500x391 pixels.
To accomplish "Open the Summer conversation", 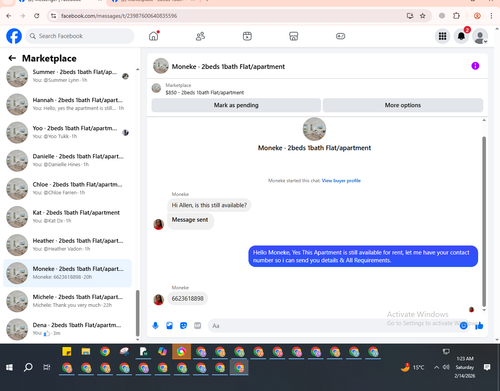I will click(68, 76).
